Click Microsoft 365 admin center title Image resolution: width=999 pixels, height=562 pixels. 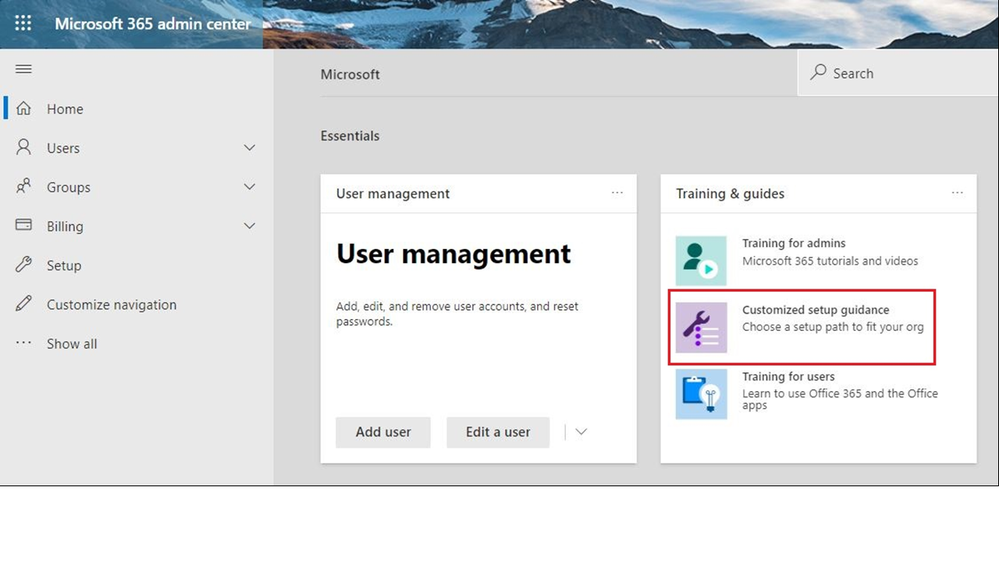[x=152, y=24]
